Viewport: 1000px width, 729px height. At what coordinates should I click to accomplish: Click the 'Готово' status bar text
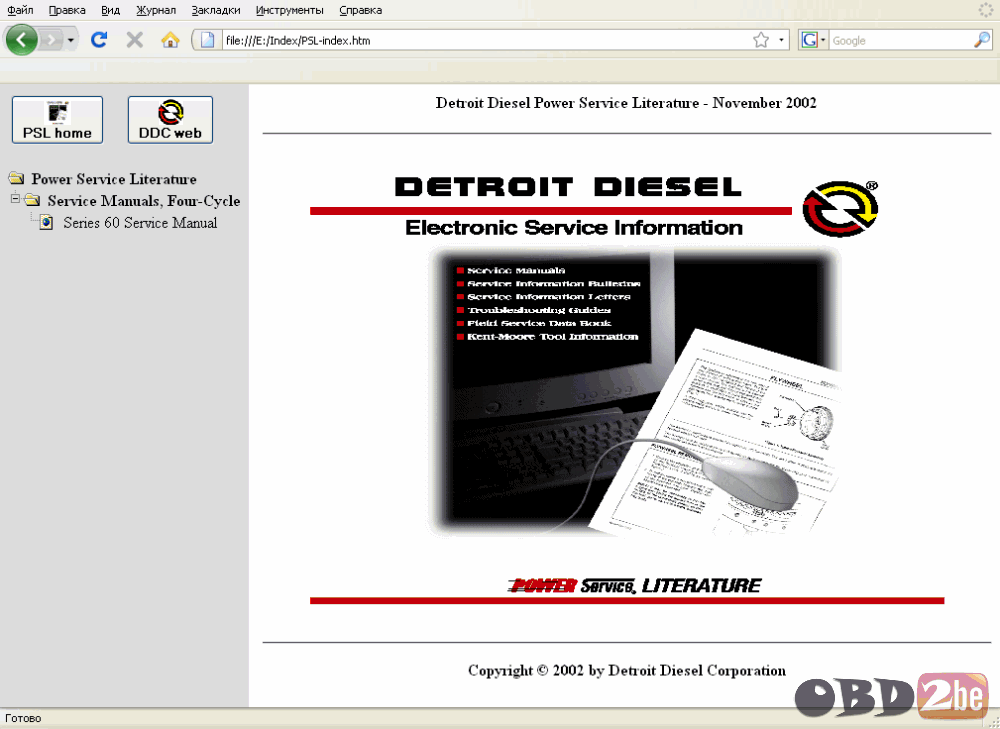pyautogui.click(x=24, y=718)
